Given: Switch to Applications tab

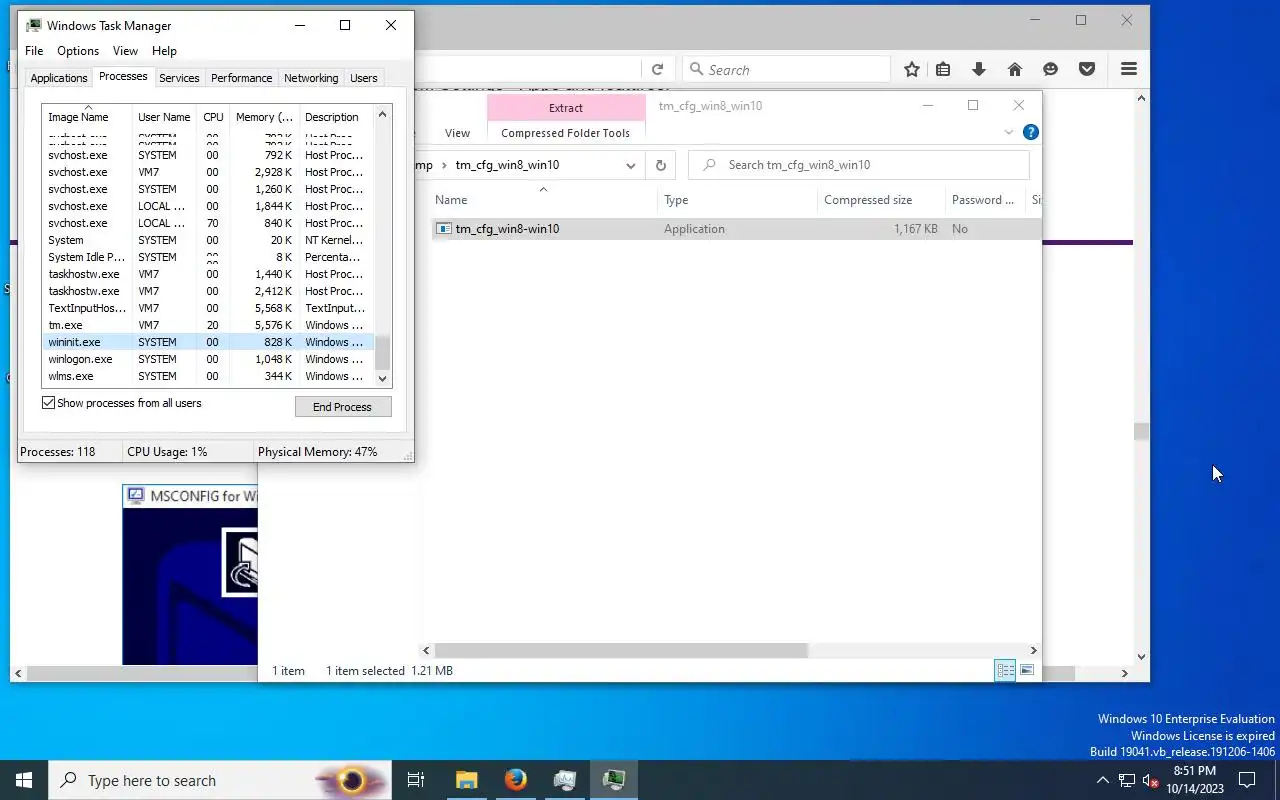Looking at the screenshot, I should click(59, 78).
